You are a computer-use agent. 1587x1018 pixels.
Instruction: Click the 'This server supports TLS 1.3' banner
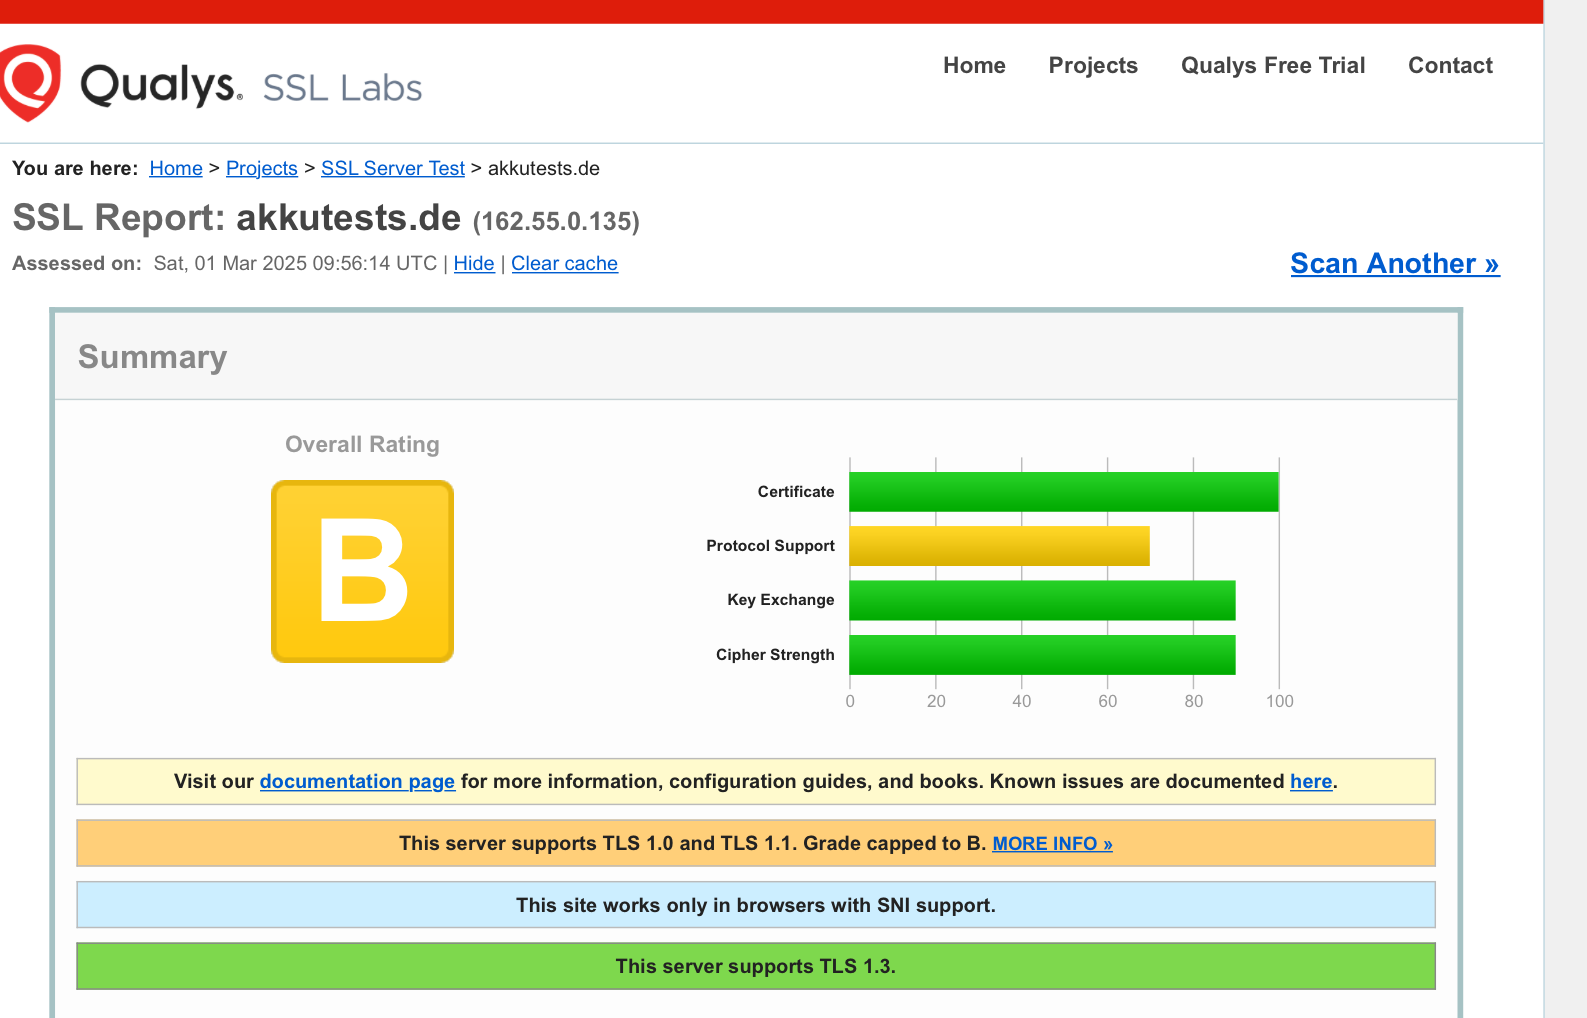[756, 966]
